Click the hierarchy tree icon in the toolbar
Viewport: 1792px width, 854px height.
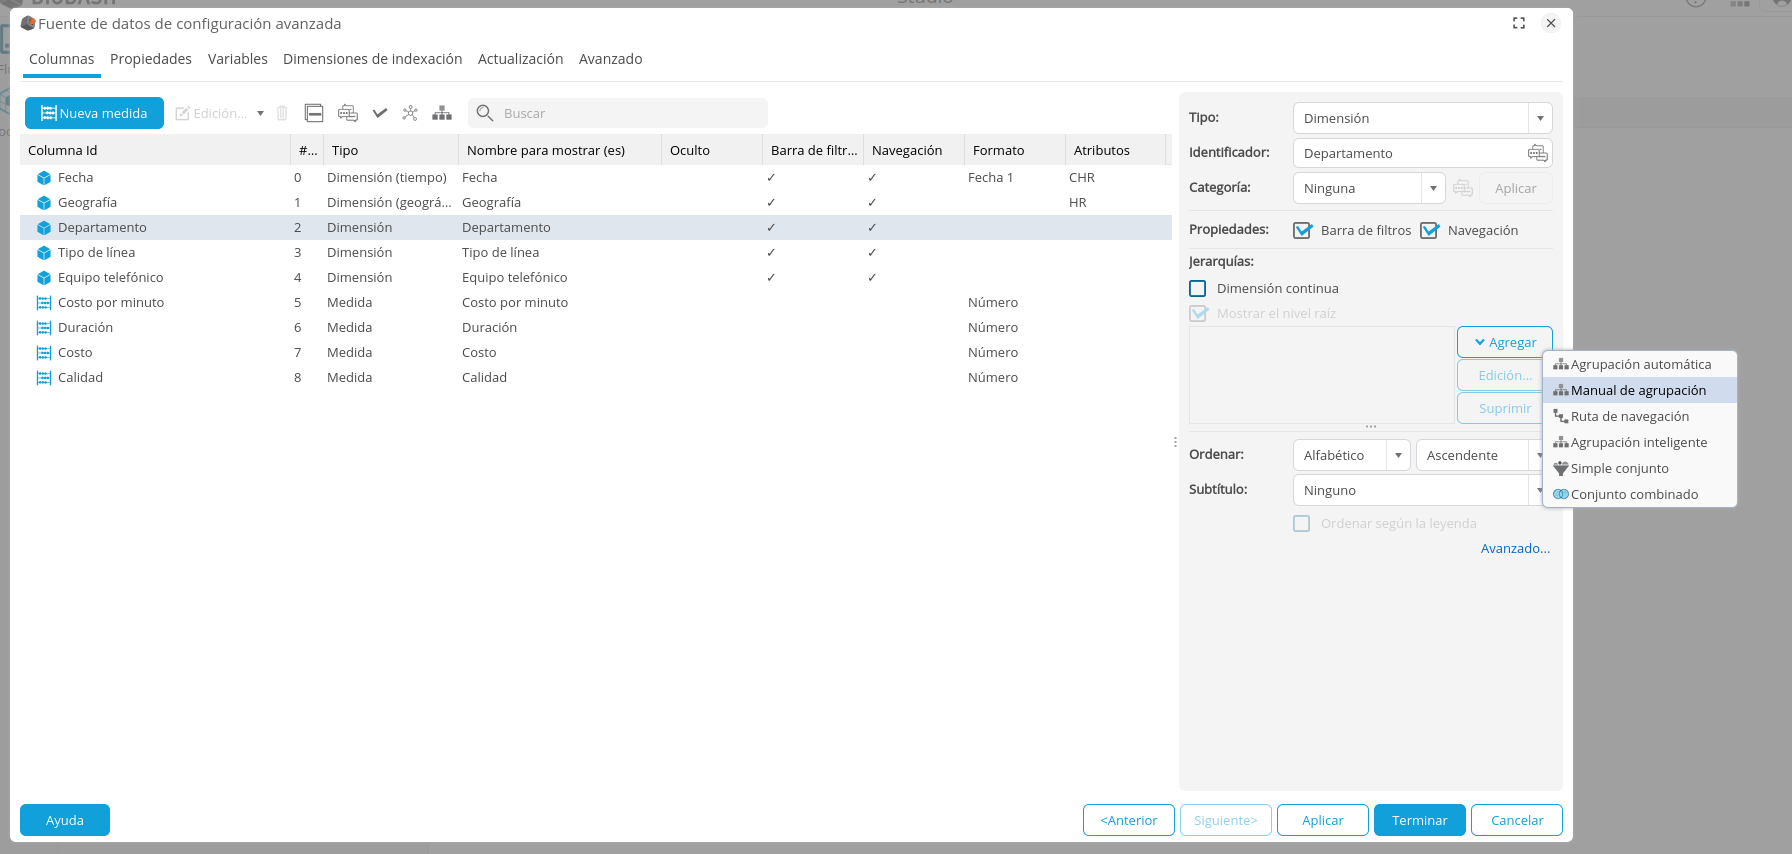442,113
